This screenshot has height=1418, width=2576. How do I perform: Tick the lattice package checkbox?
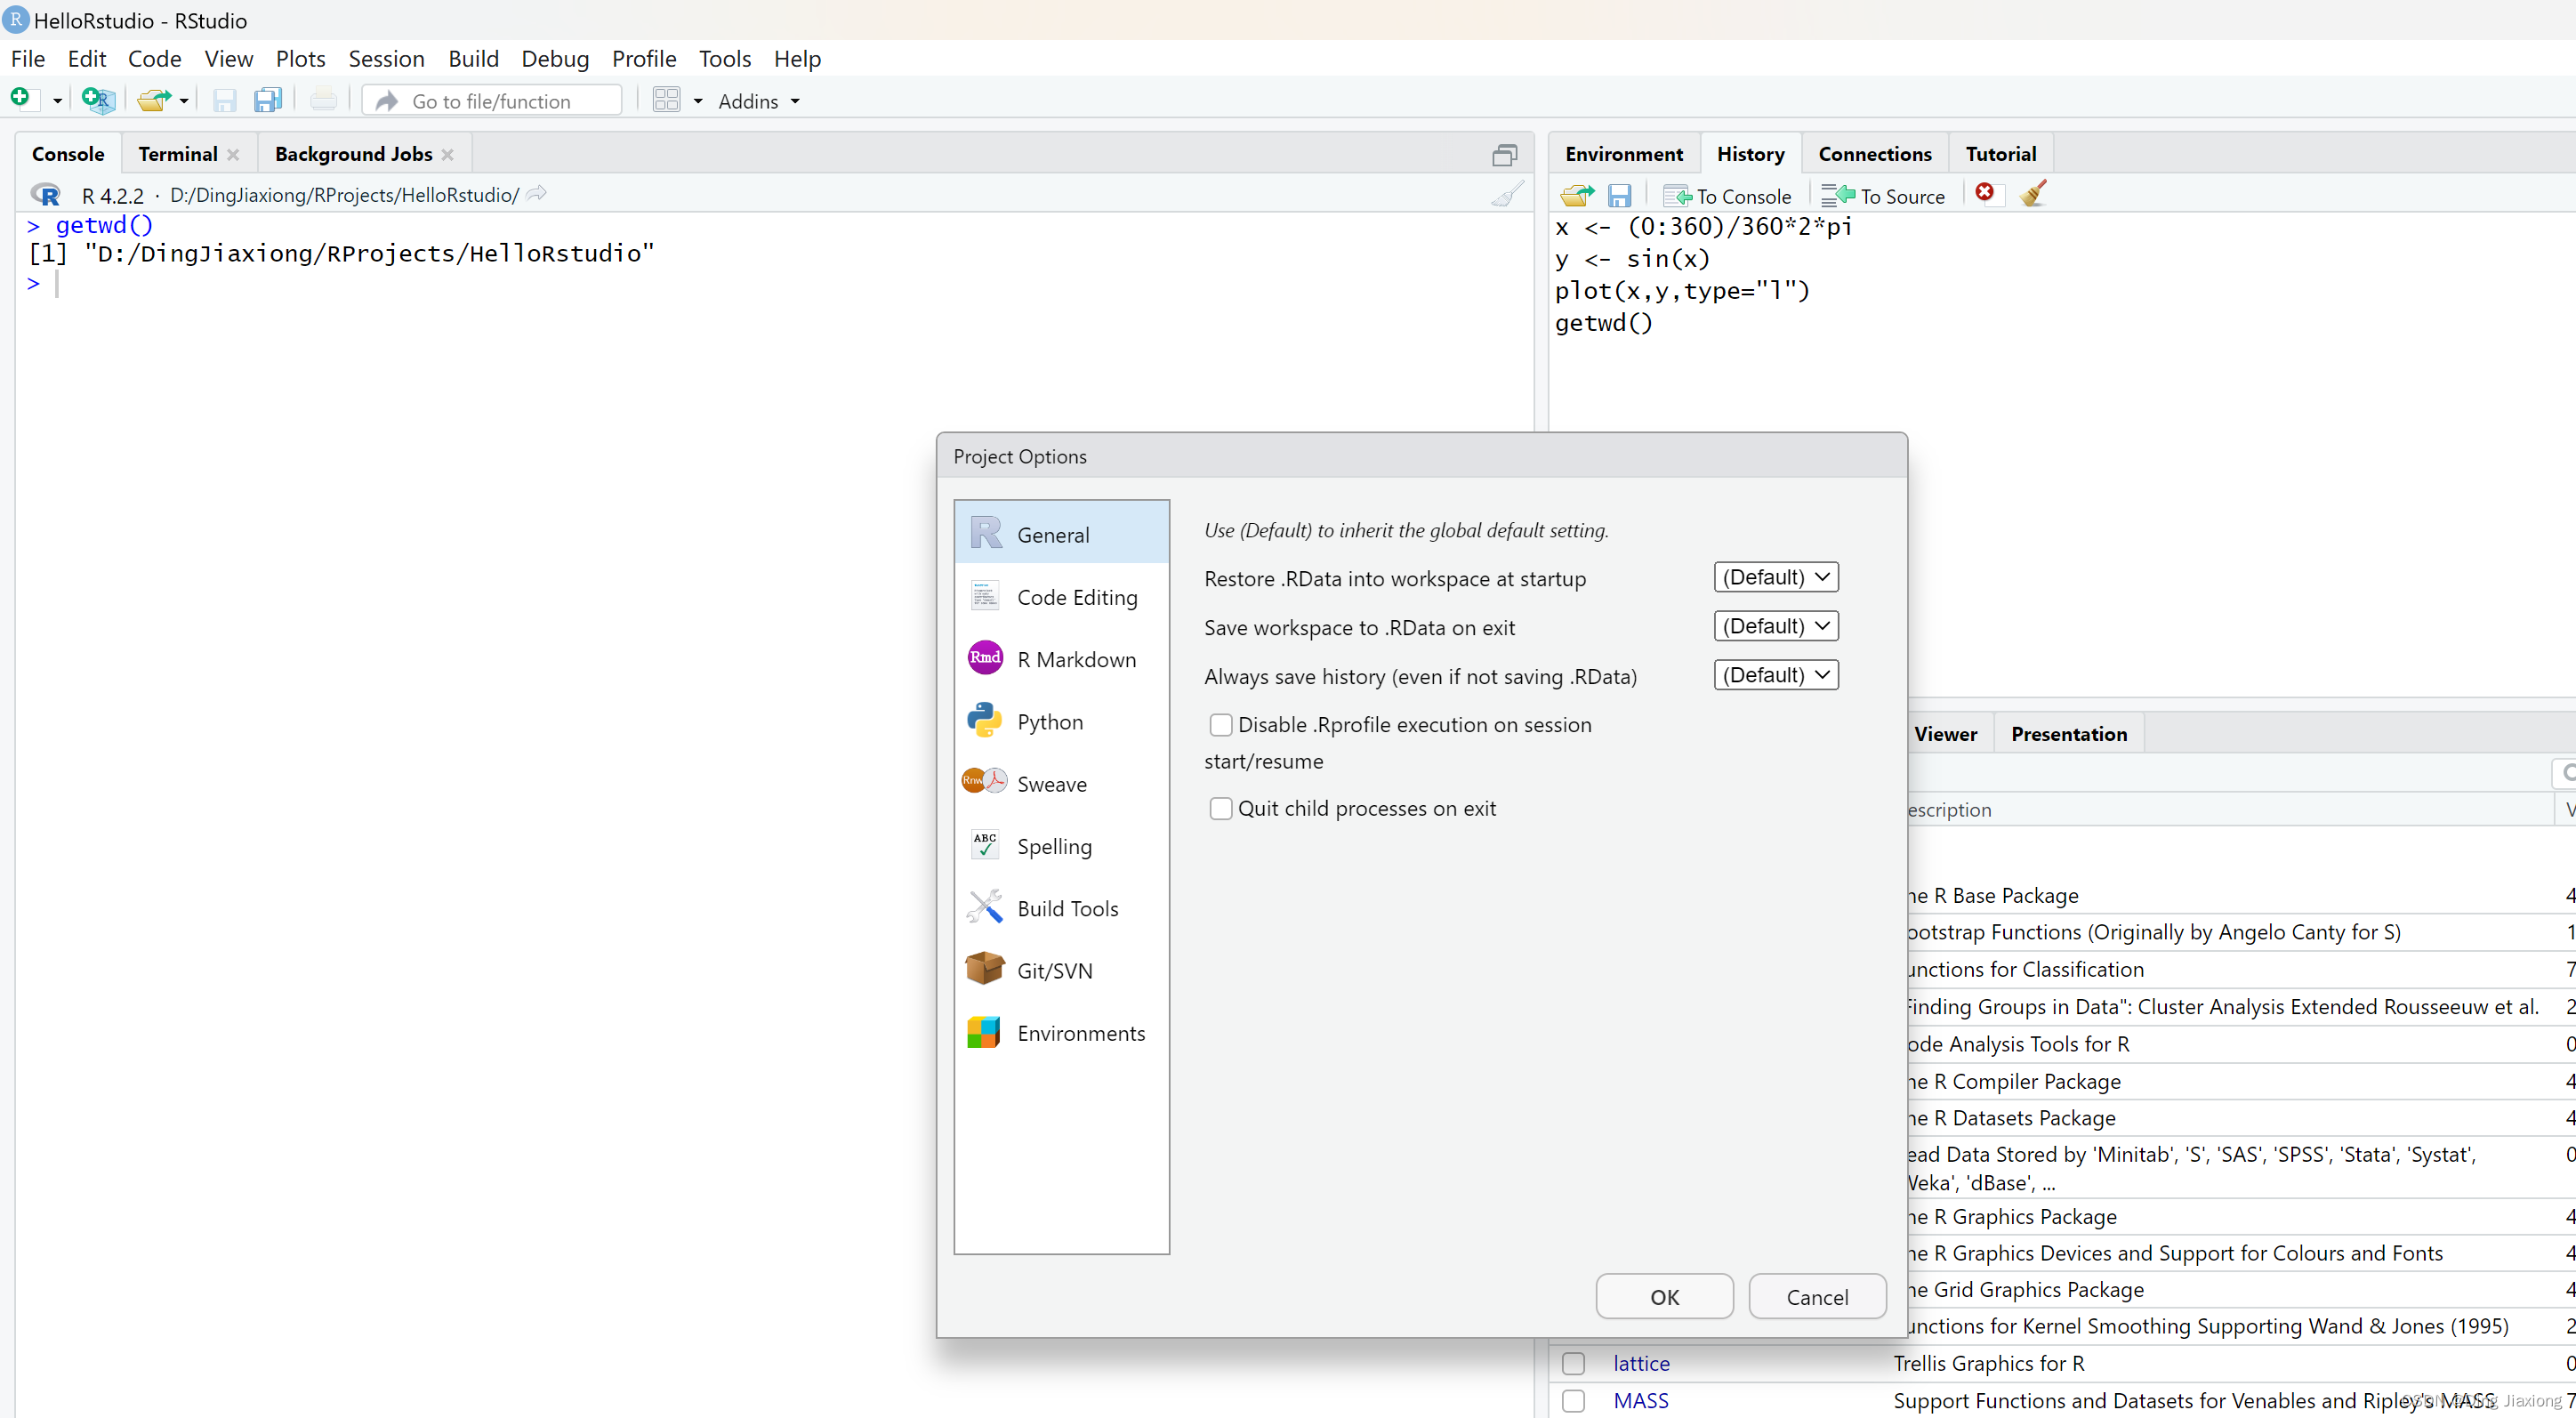(x=1573, y=1362)
